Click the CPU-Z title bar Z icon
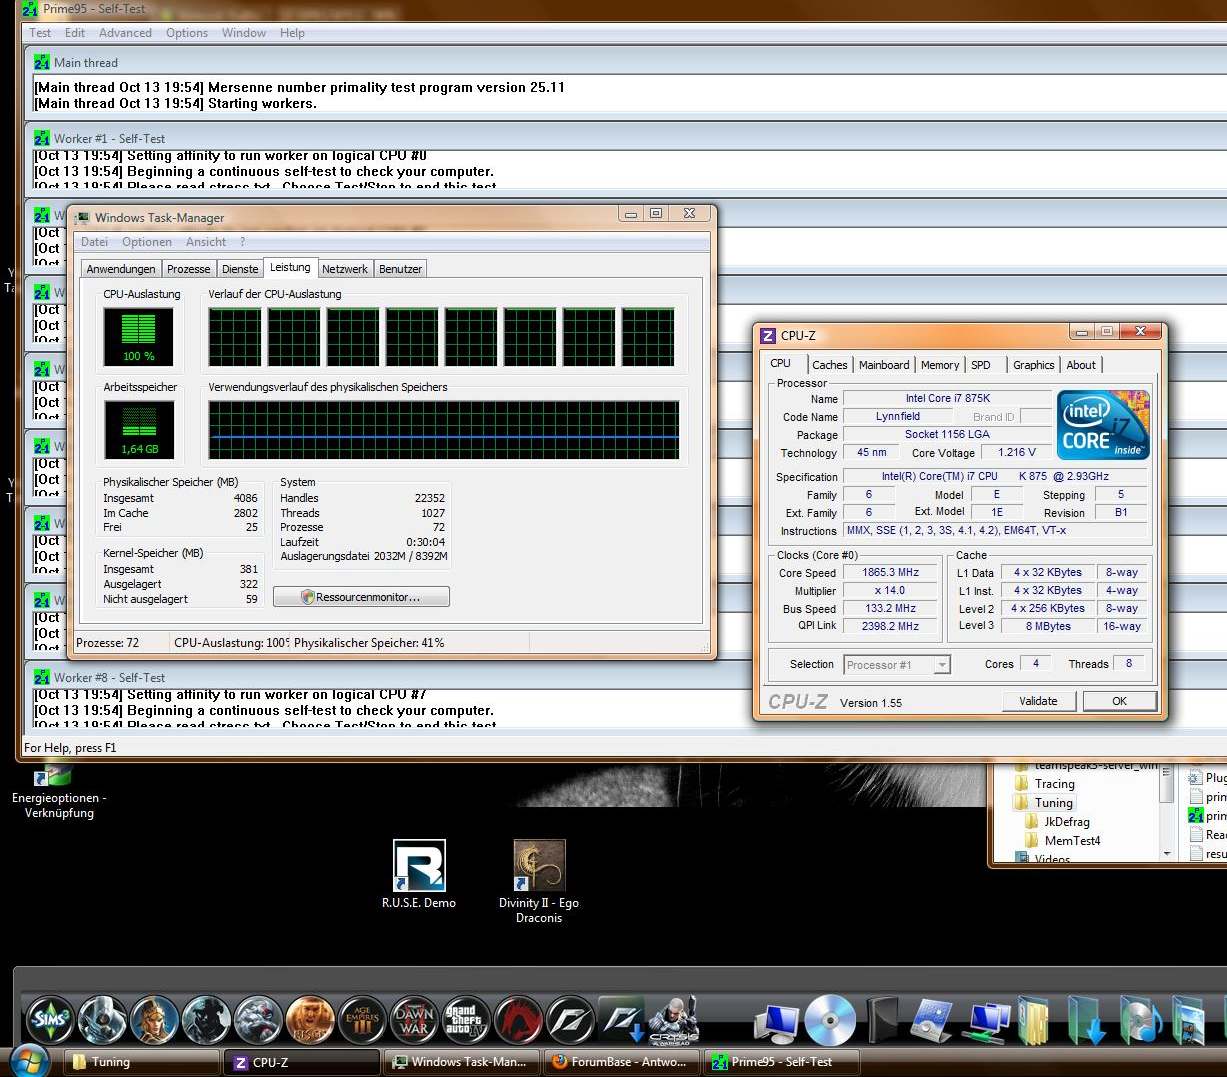The height and width of the screenshot is (1077, 1227). (x=768, y=335)
